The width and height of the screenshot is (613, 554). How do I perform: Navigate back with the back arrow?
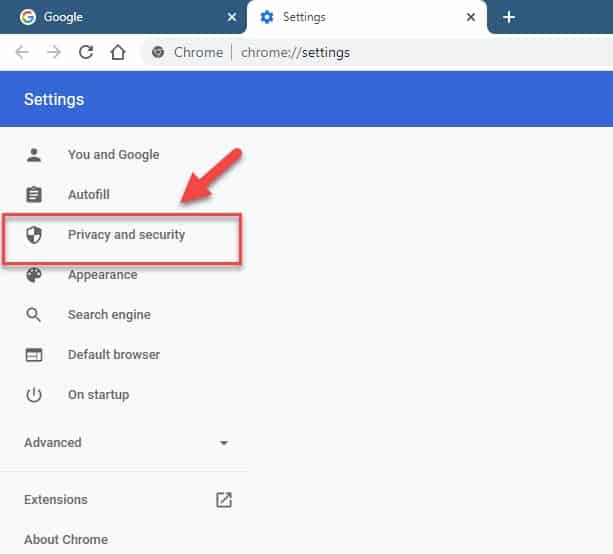click(x=24, y=52)
